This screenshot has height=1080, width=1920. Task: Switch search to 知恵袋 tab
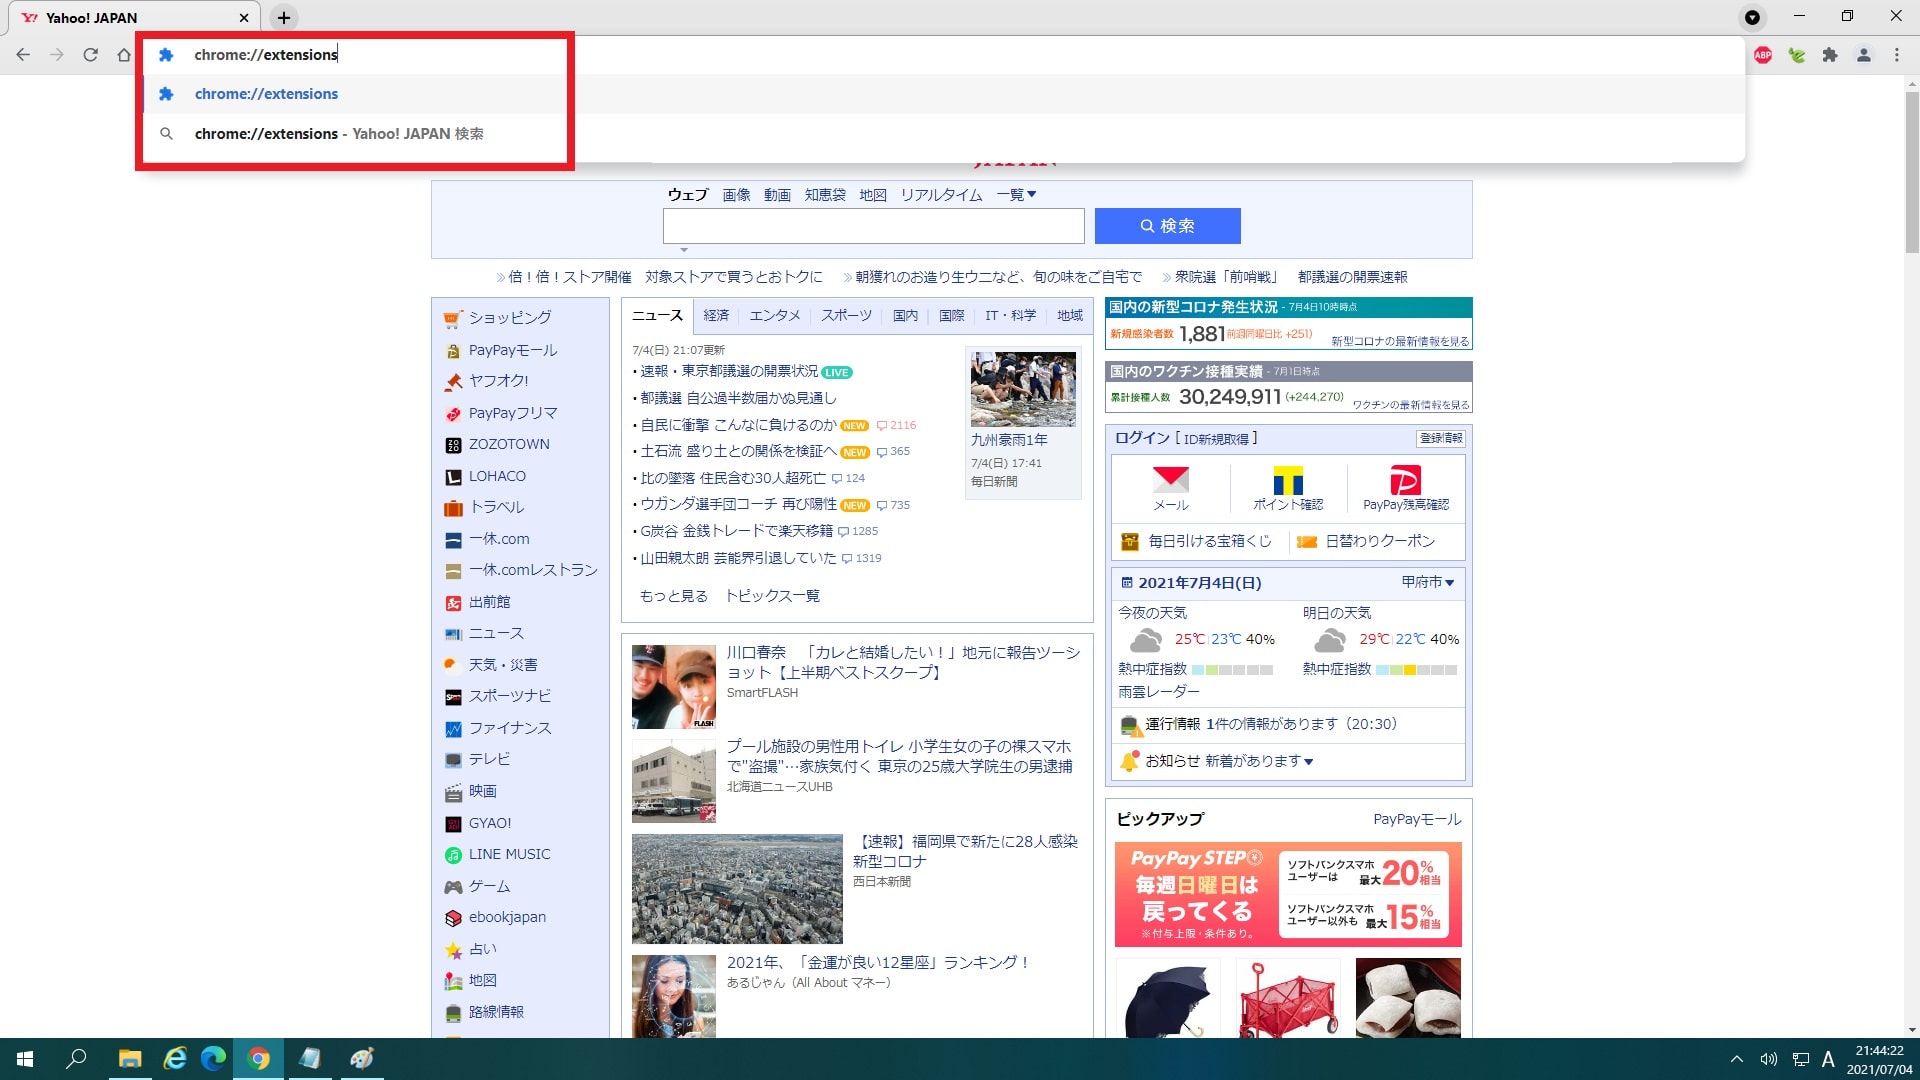click(825, 195)
